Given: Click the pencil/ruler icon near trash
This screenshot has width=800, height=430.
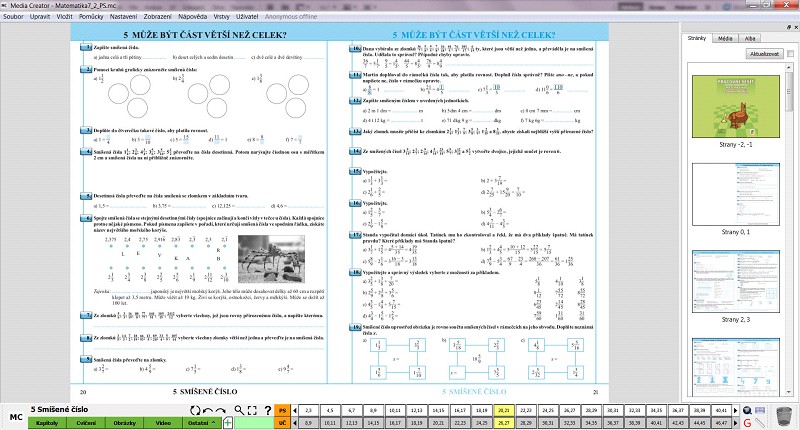Looking at the screenshot, I should [x=760, y=423].
